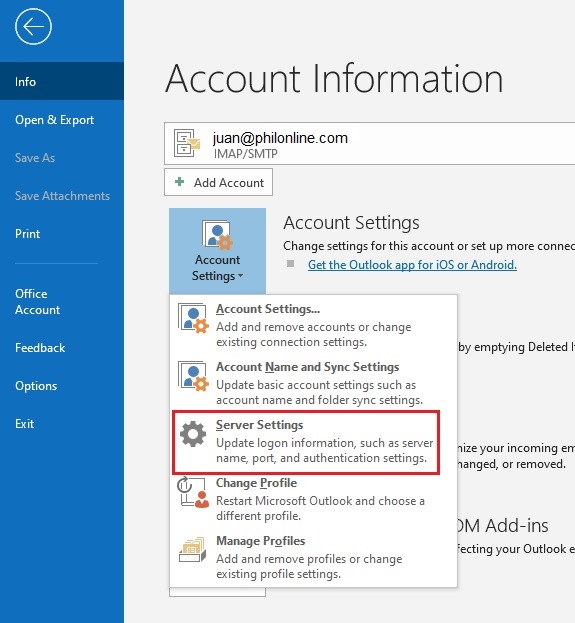Collapse the Account Settings dropdown arrow
Image resolution: width=575 pixels, height=623 pixels.
tap(240, 276)
